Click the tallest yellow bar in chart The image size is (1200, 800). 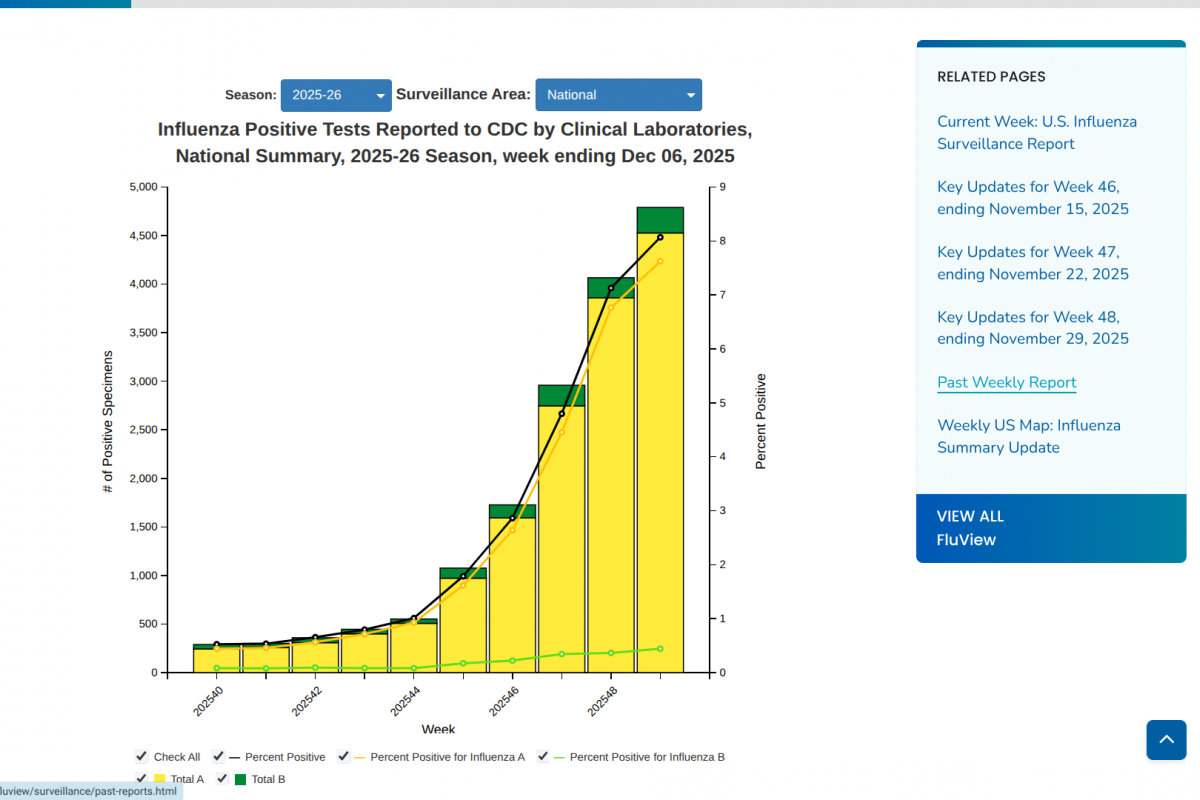point(660,450)
